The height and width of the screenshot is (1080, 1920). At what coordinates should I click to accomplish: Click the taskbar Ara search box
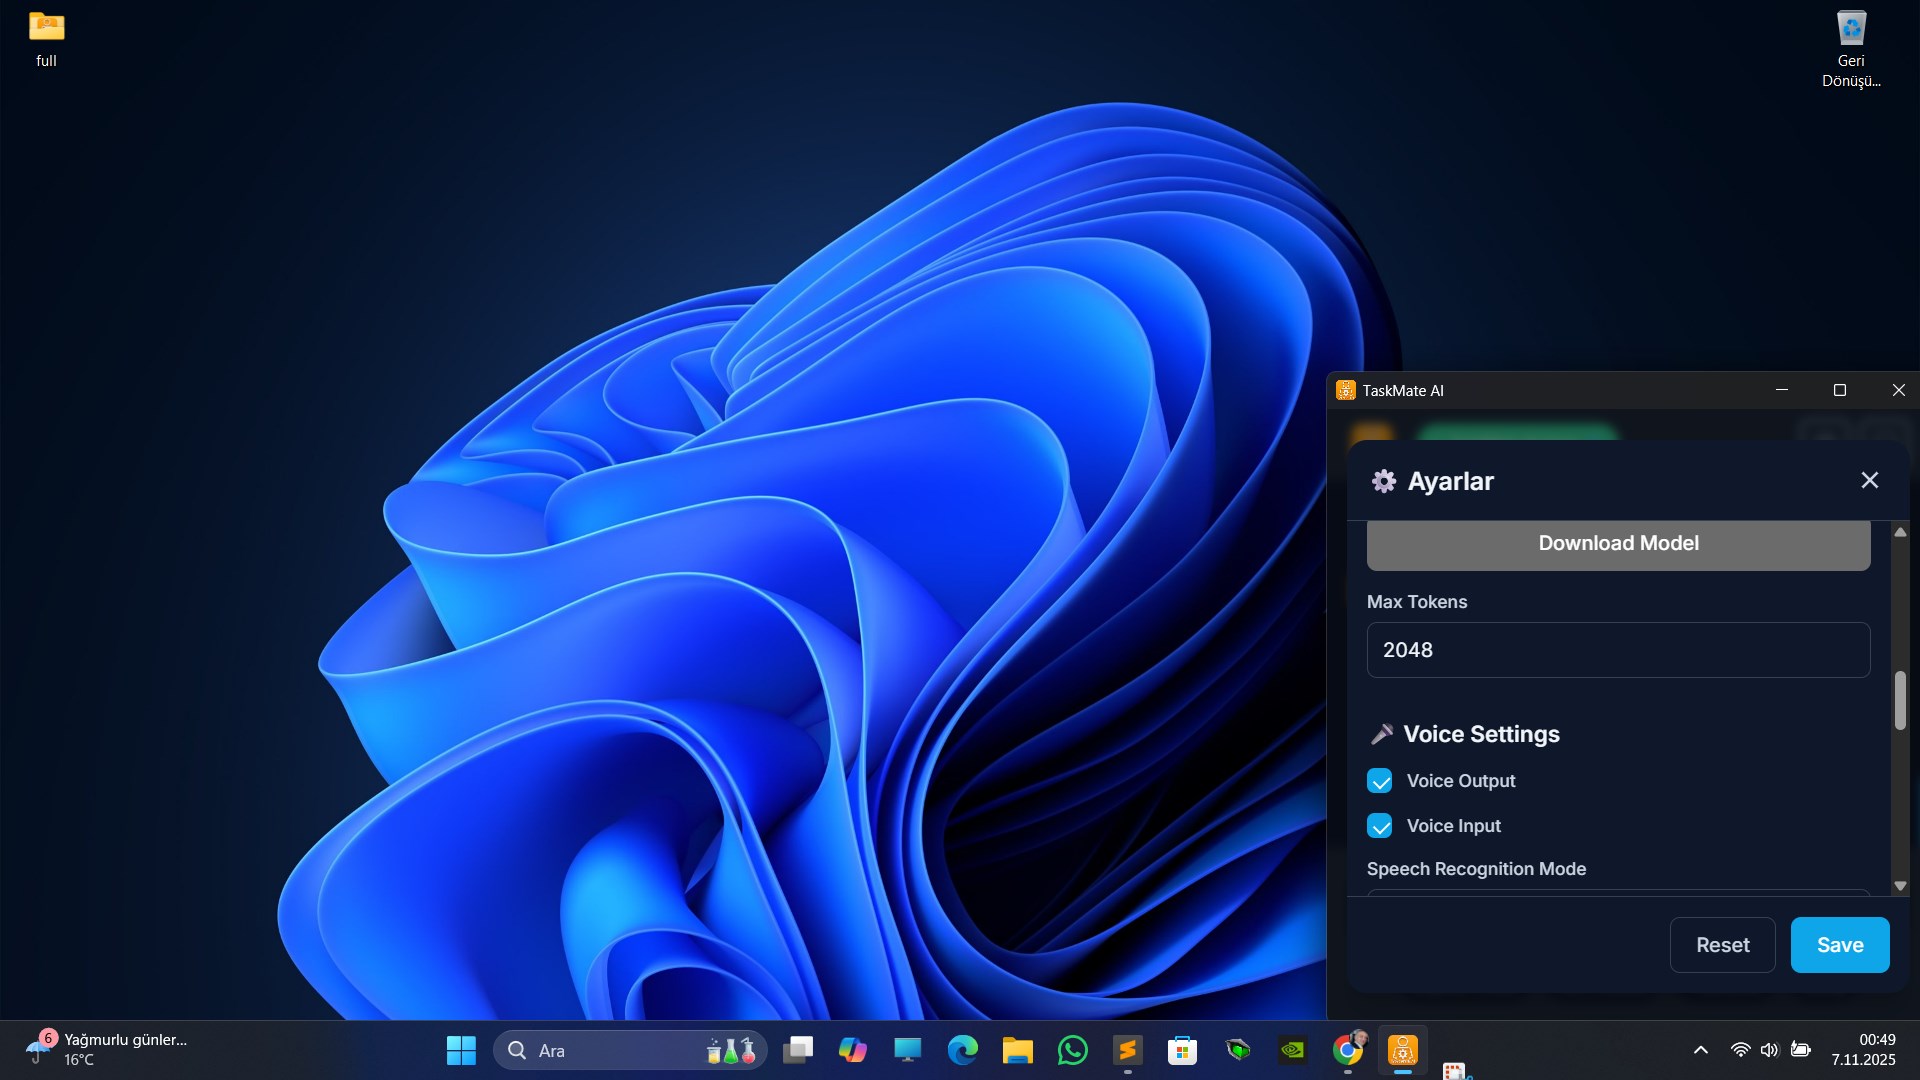click(630, 1050)
